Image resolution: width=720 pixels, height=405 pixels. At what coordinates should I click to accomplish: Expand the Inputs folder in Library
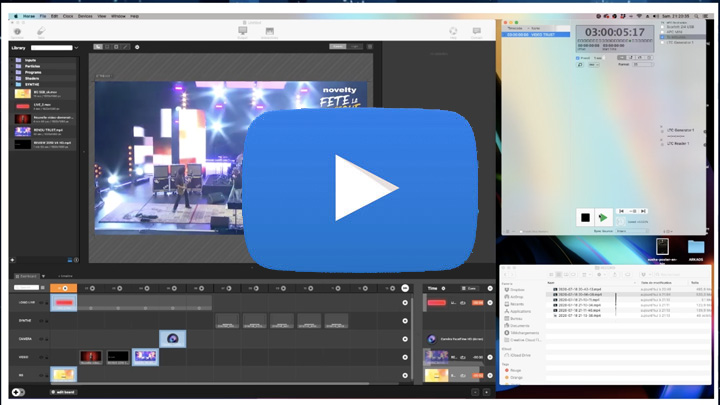(x=12, y=60)
